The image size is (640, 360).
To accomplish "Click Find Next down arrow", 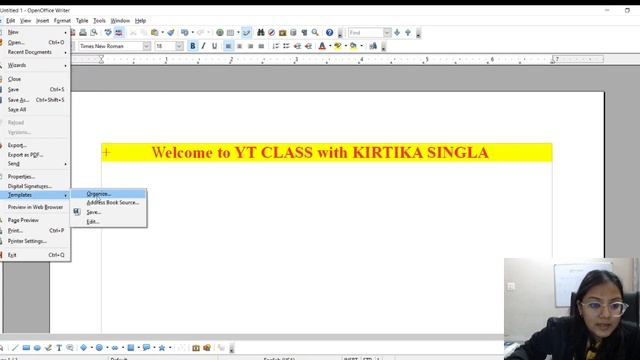I will (x=397, y=33).
